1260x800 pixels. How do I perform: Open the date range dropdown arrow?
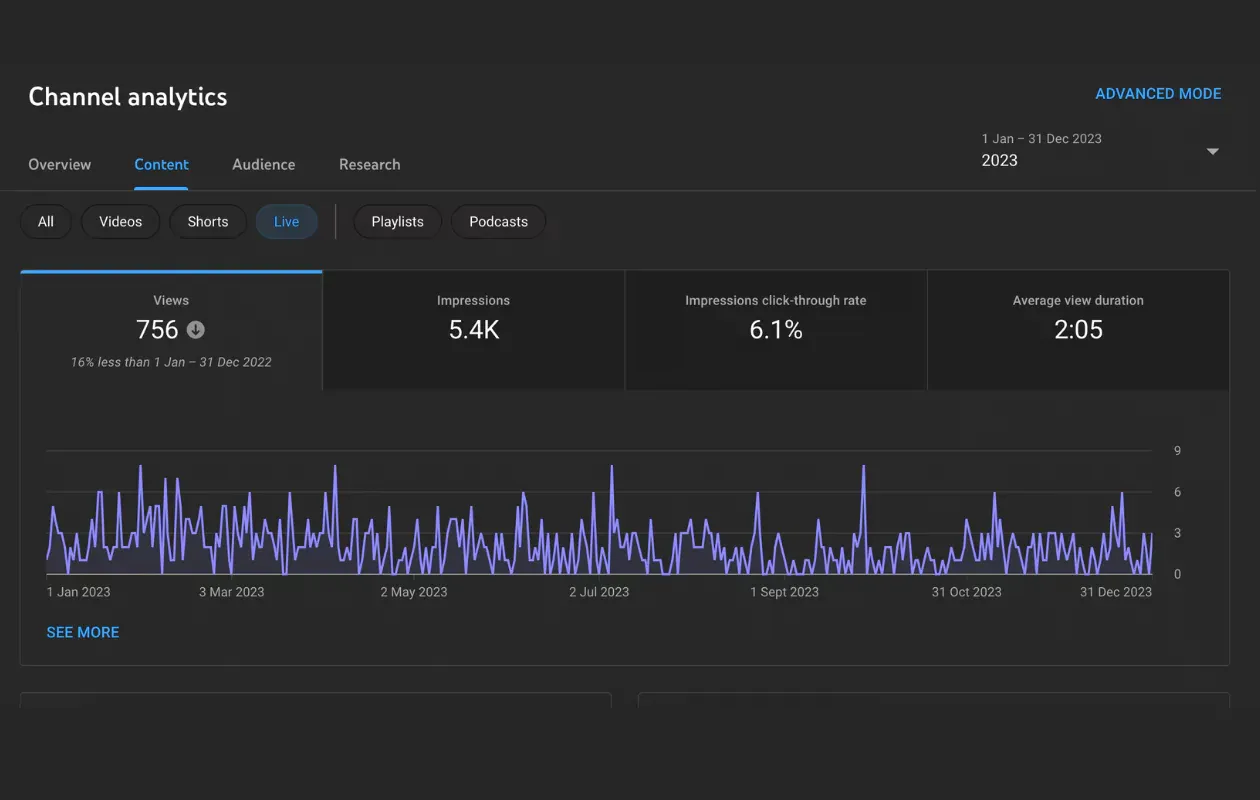click(1212, 151)
